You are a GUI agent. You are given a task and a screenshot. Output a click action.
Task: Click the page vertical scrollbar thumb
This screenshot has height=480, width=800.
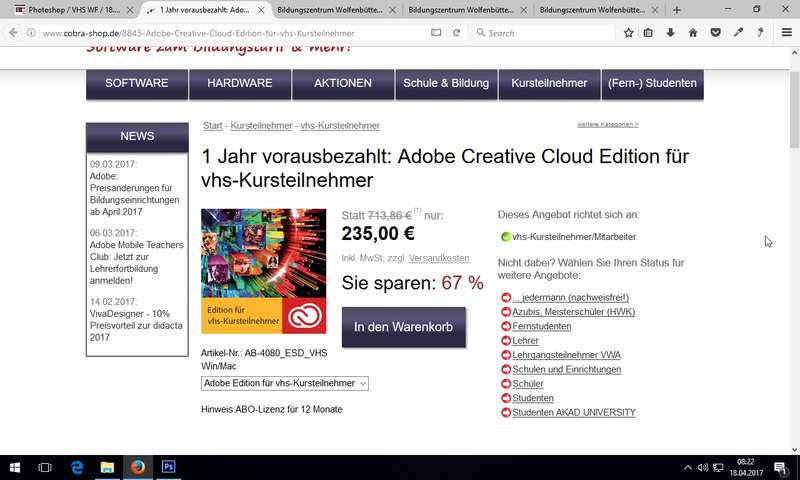(x=794, y=110)
